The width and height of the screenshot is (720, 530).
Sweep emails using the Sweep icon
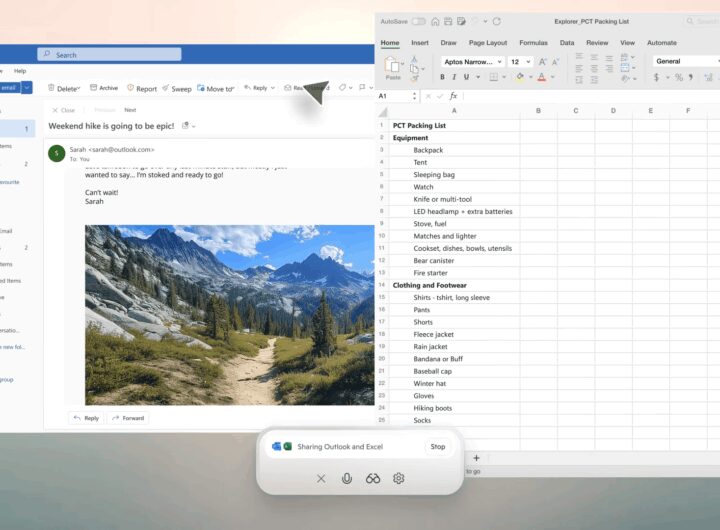click(x=176, y=88)
